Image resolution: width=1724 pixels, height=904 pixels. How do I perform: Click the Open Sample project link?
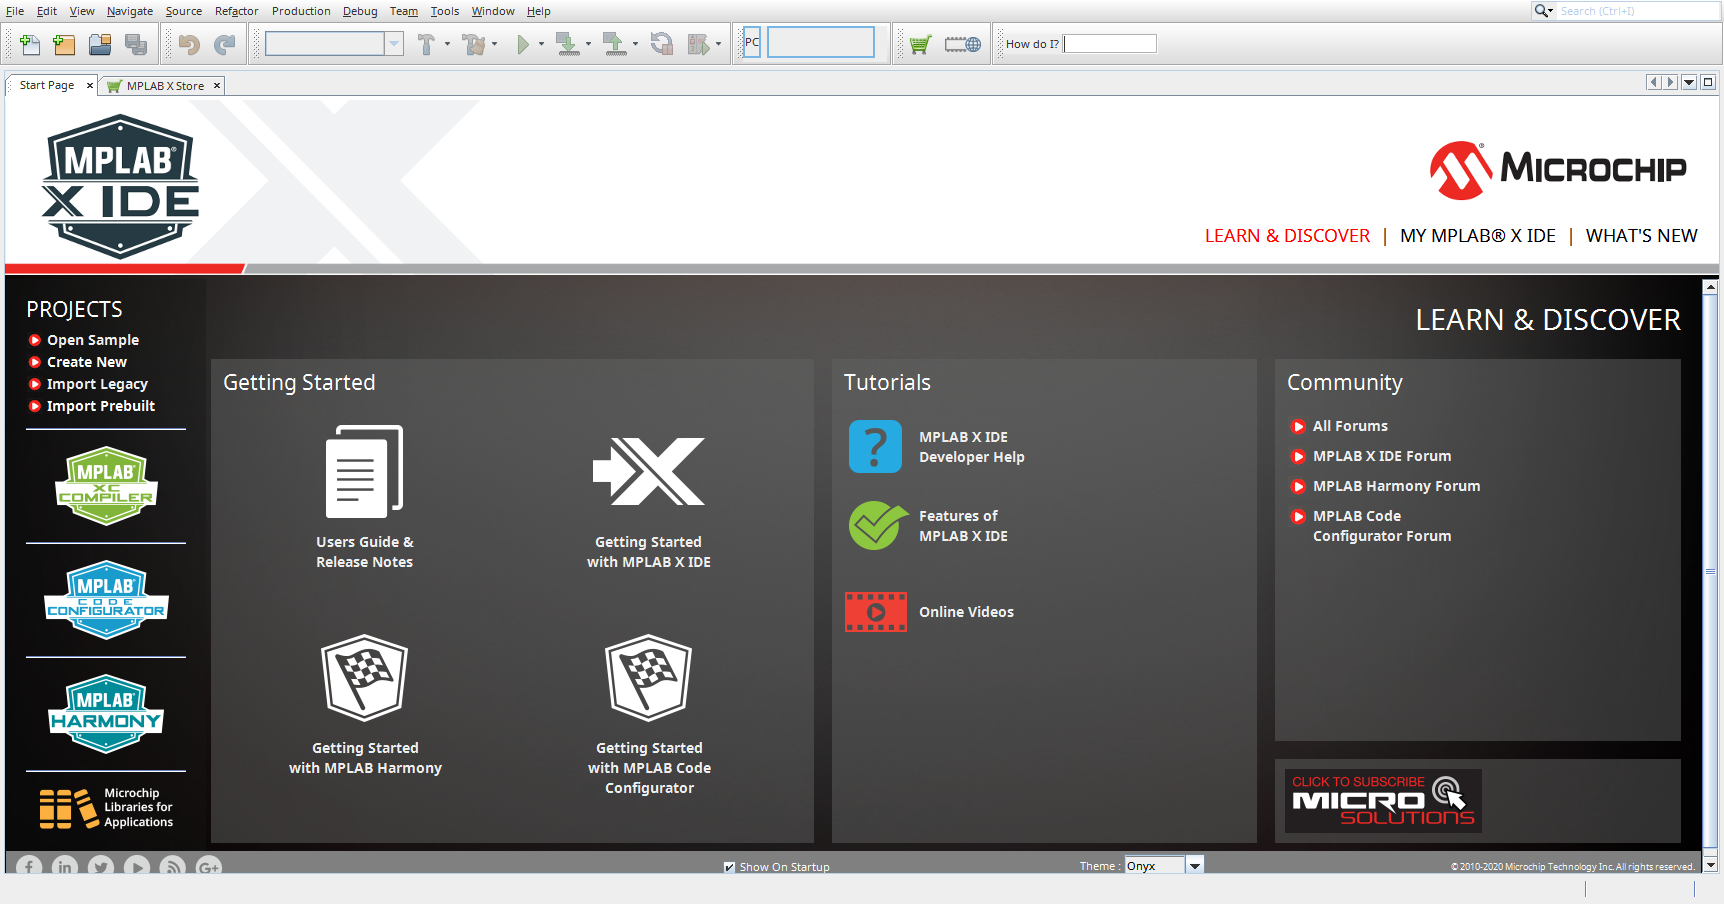(x=93, y=340)
